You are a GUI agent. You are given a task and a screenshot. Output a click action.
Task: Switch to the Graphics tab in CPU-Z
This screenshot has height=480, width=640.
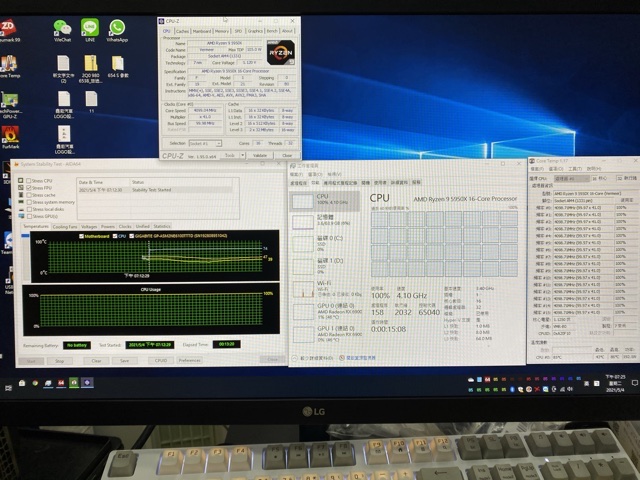(x=255, y=31)
